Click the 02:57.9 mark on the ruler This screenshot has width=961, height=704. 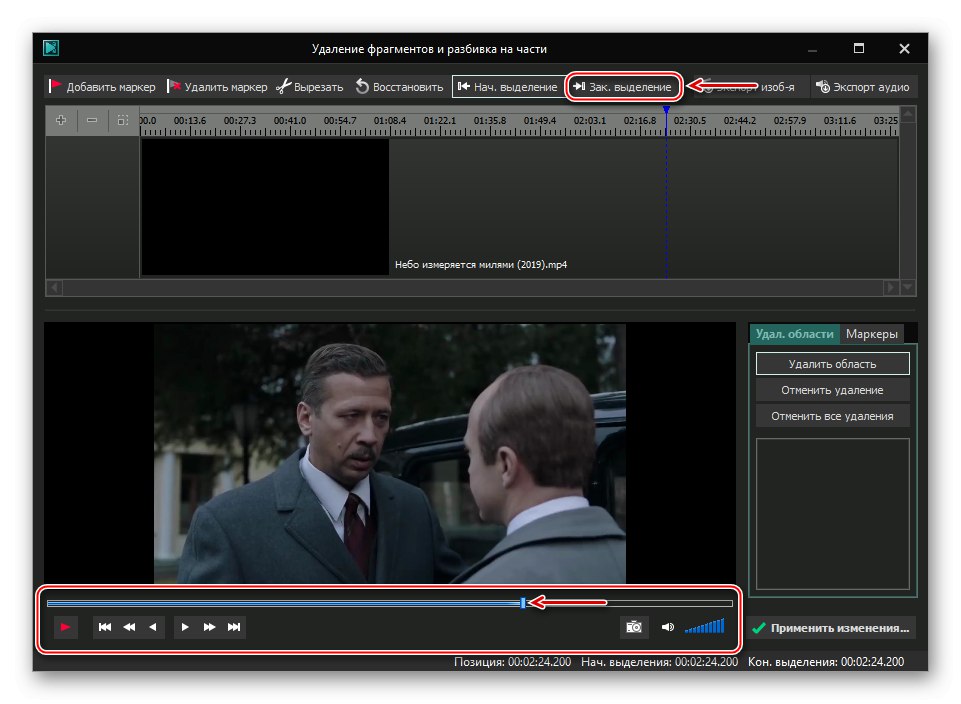click(x=790, y=121)
